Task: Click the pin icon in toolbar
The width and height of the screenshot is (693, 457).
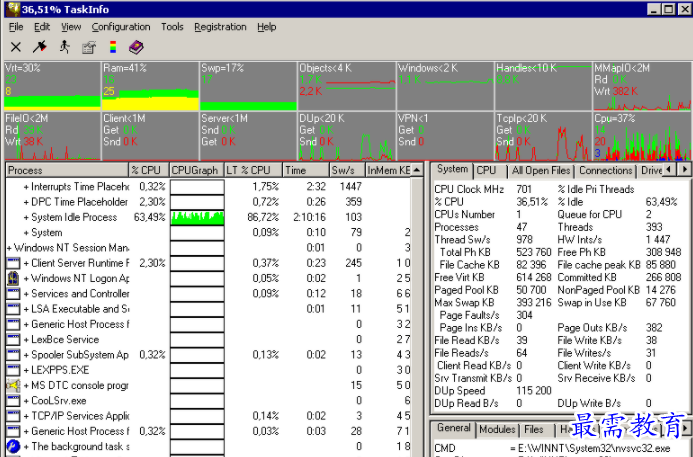Action: tap(39, 47)
